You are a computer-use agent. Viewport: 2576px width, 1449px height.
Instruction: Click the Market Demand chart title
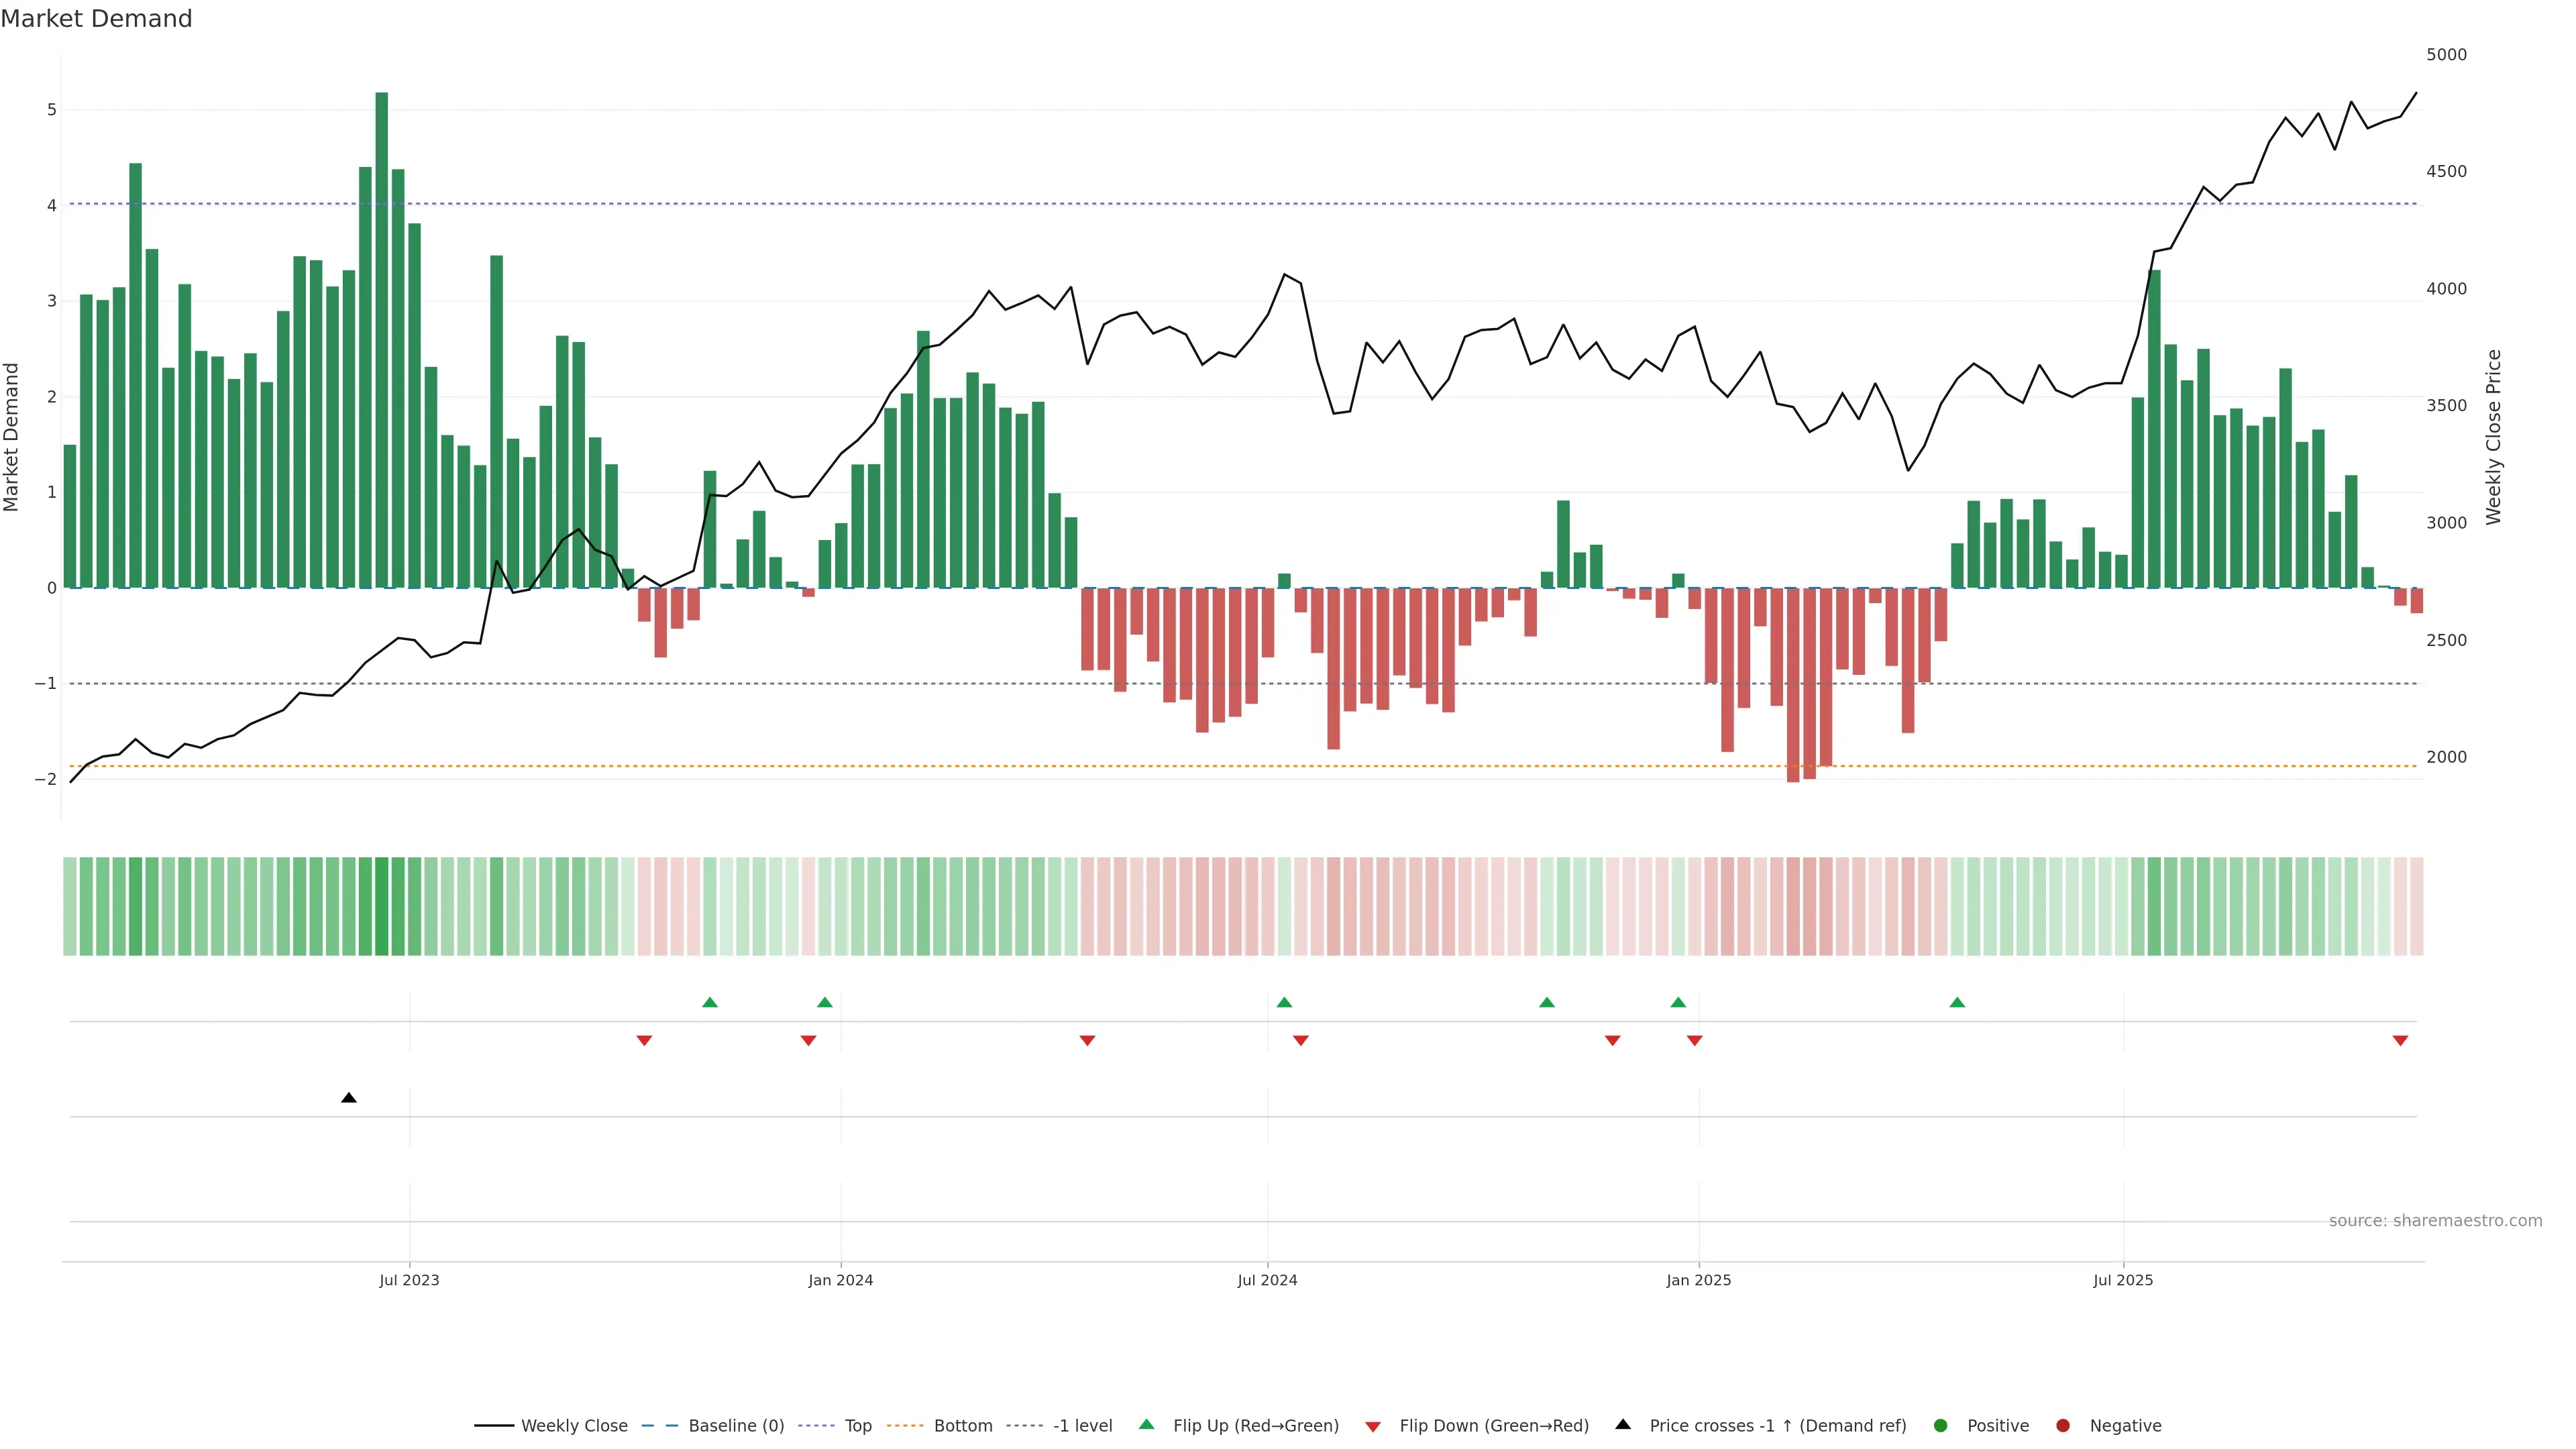pos(96,19)
